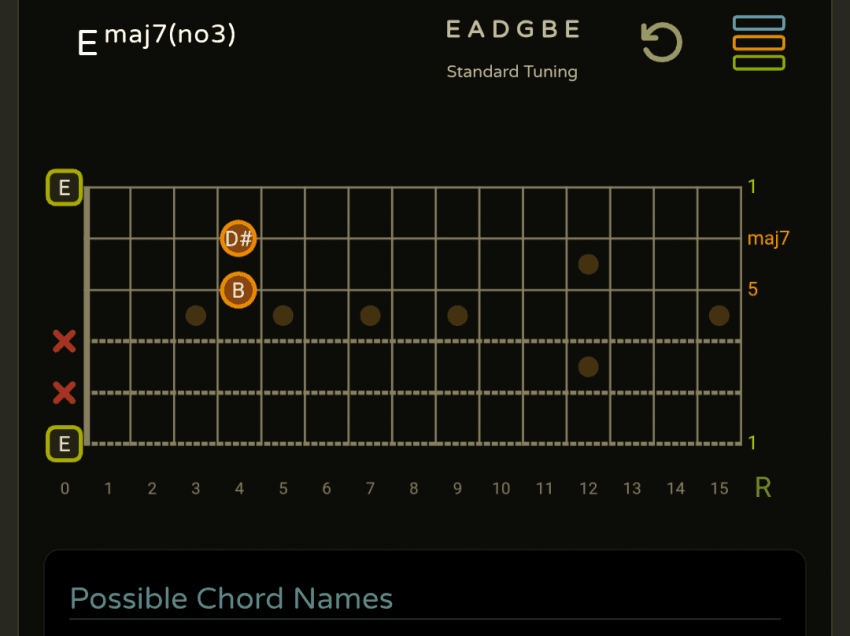The width and height of the screenshot is (850, 636).
Task: Toggle the muted A string X marker
Action: (x=64, y=393)
